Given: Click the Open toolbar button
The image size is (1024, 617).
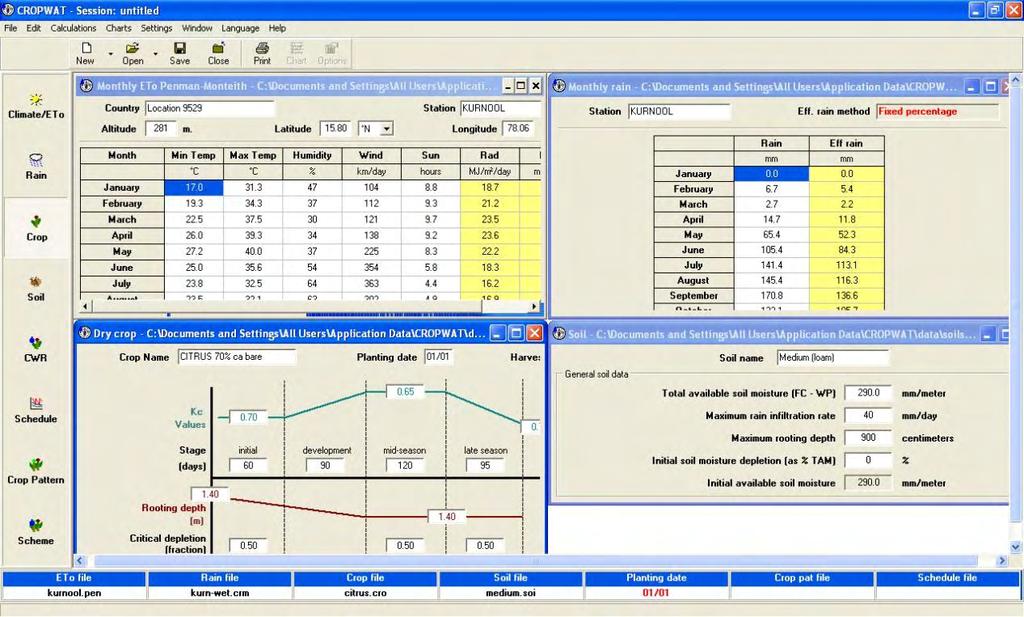Looking at the screenshot, I should [133, 54].
